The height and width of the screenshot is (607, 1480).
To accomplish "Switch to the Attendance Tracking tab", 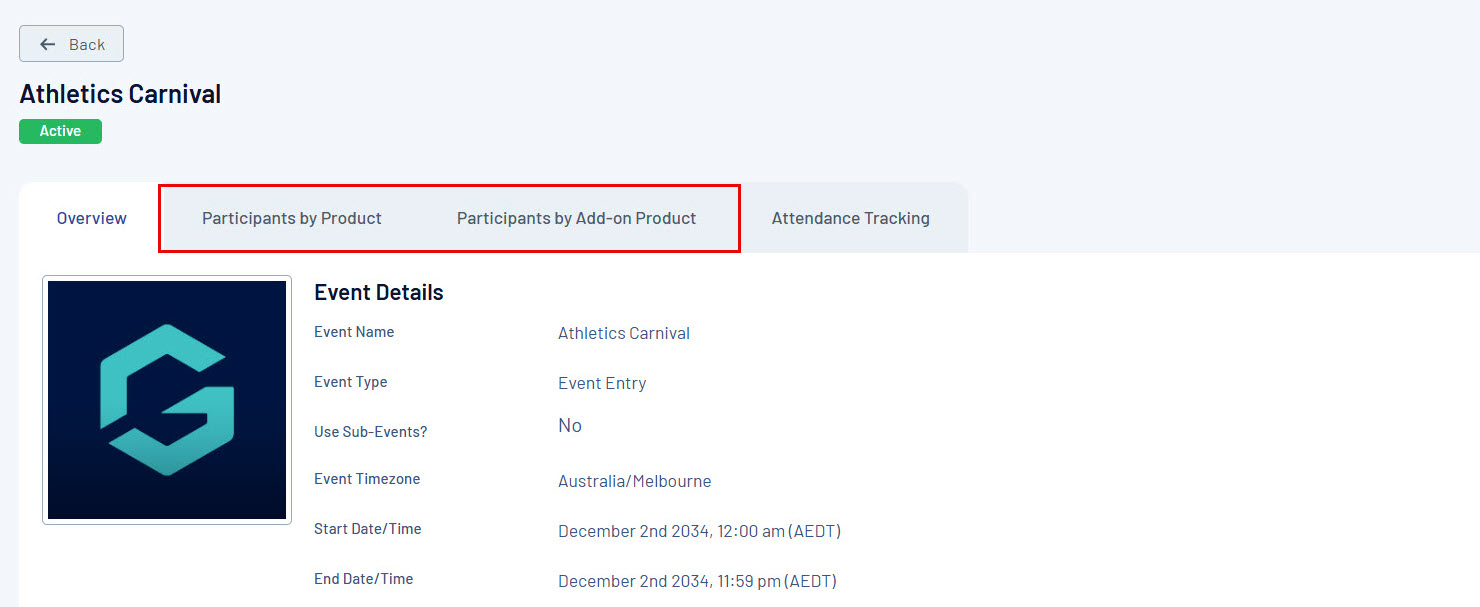I will point(850,218).
